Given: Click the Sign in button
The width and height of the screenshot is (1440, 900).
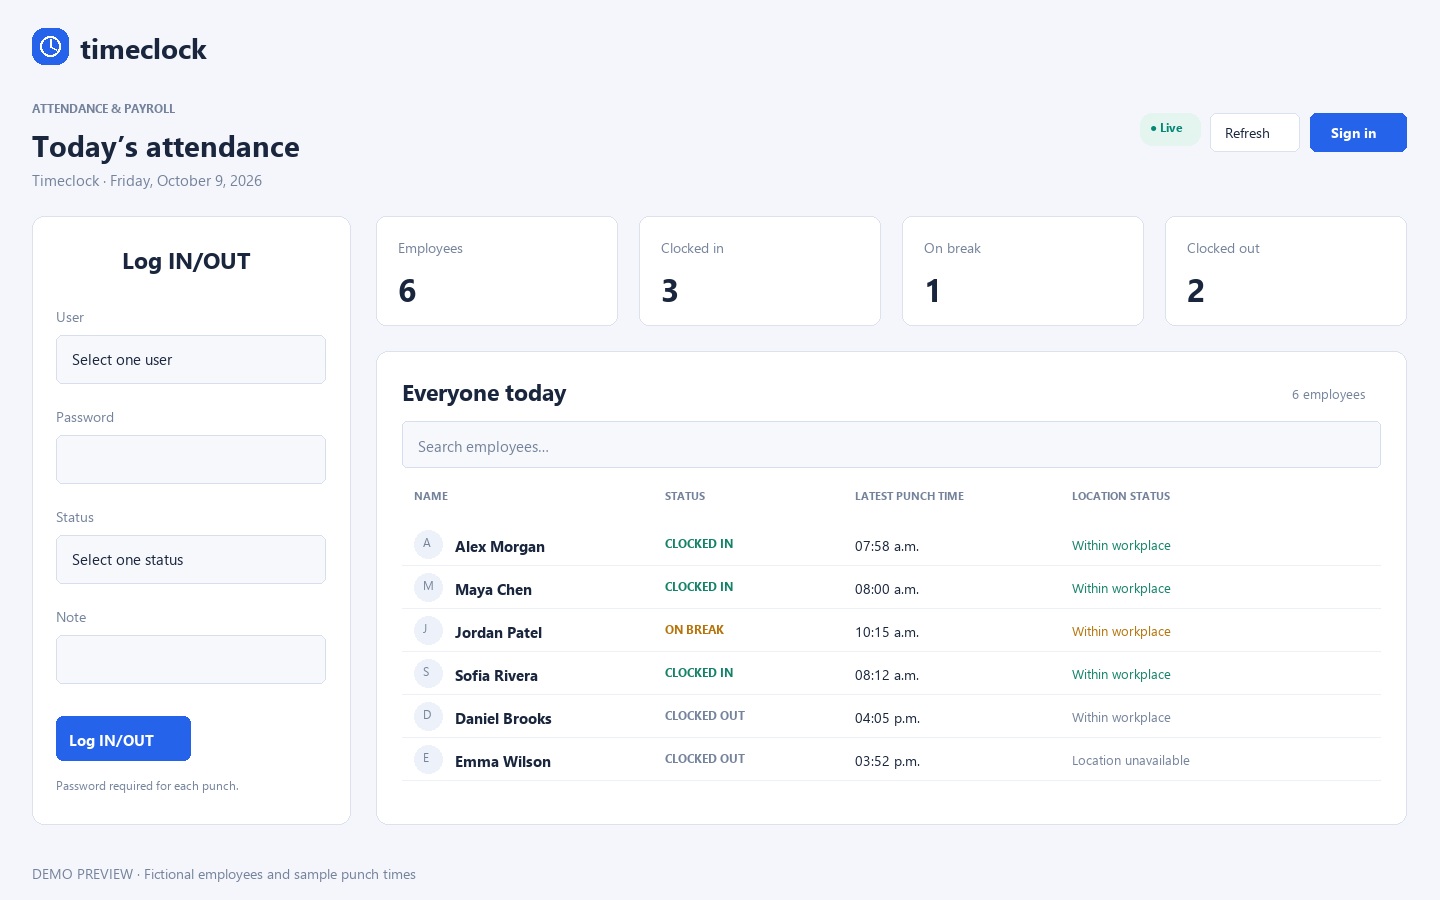Looking at the screenshot, I should coord(1358,133).
